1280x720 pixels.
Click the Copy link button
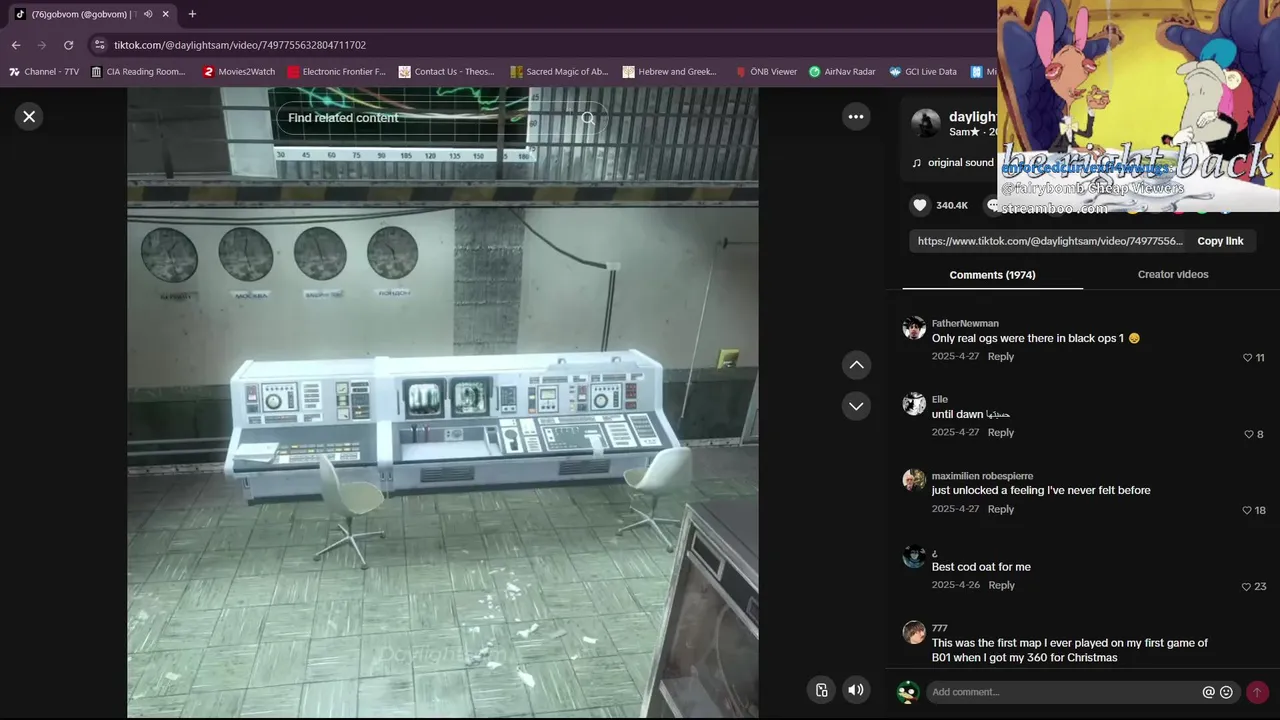point(1220,241)
